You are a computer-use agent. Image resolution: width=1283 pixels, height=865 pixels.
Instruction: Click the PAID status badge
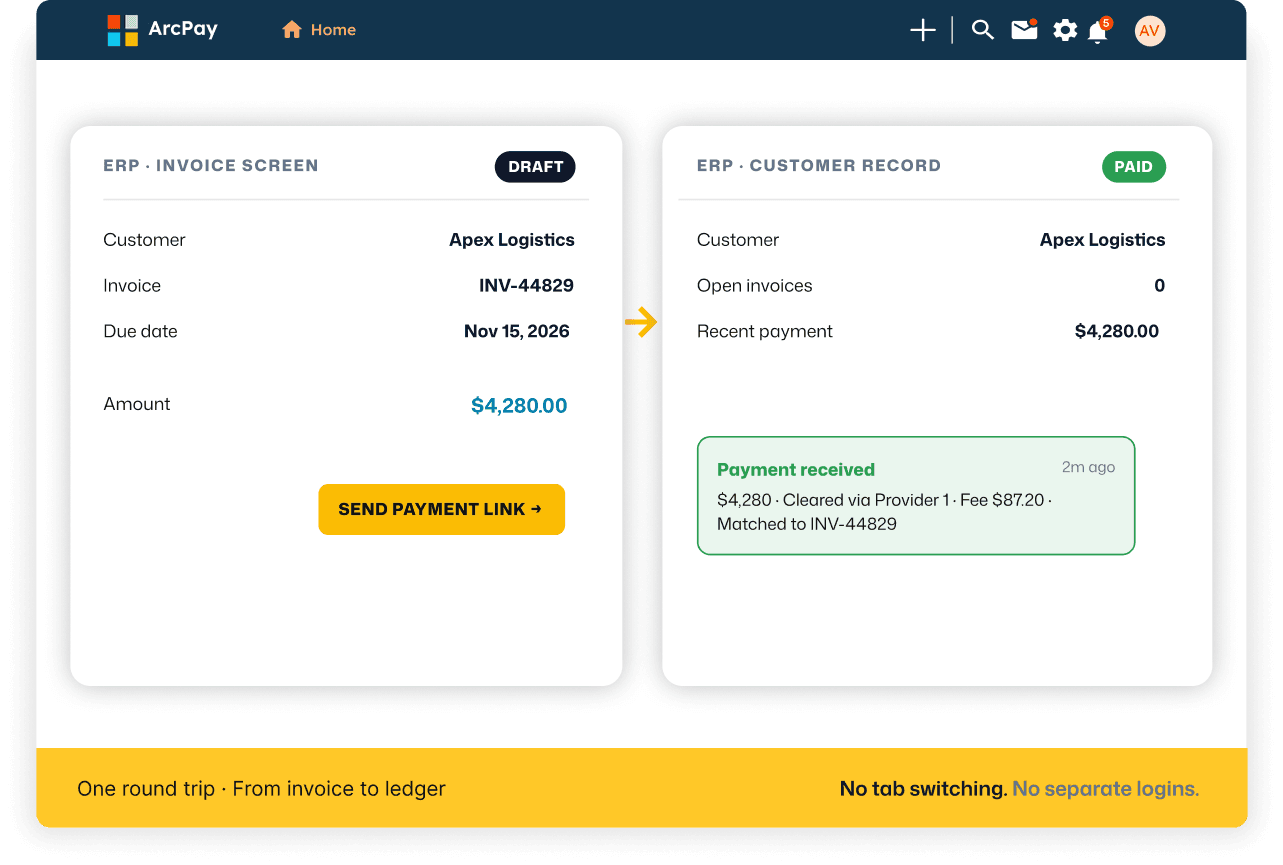coord(1134,167)
